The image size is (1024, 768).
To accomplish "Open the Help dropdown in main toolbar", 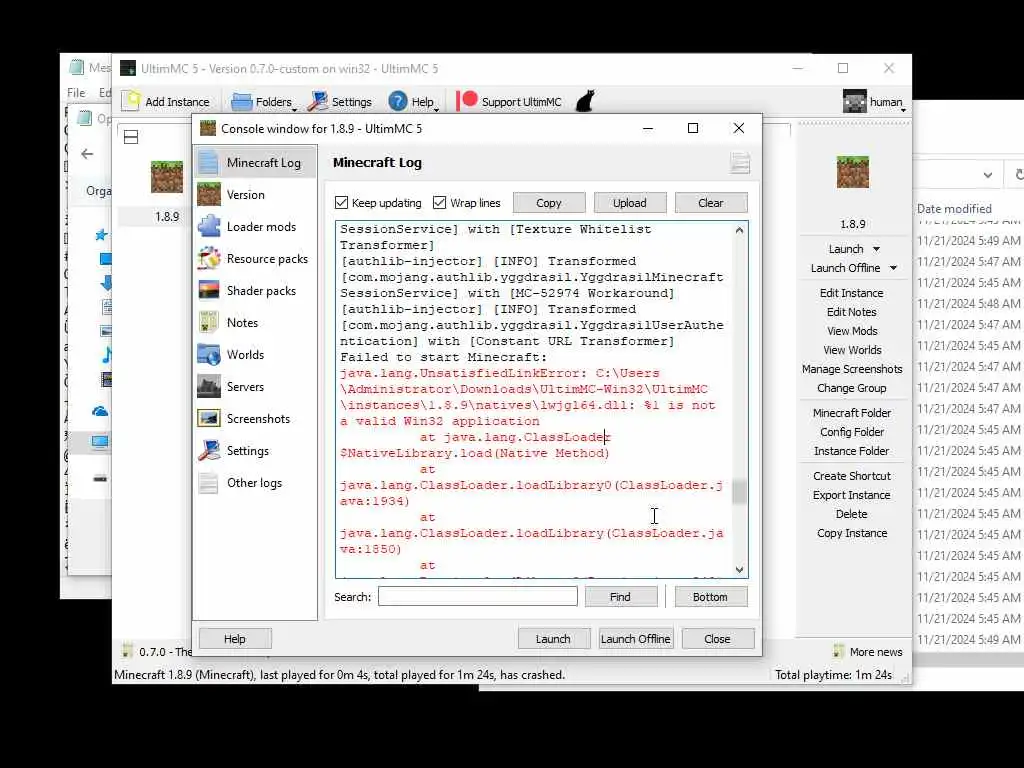I will 413,102.
